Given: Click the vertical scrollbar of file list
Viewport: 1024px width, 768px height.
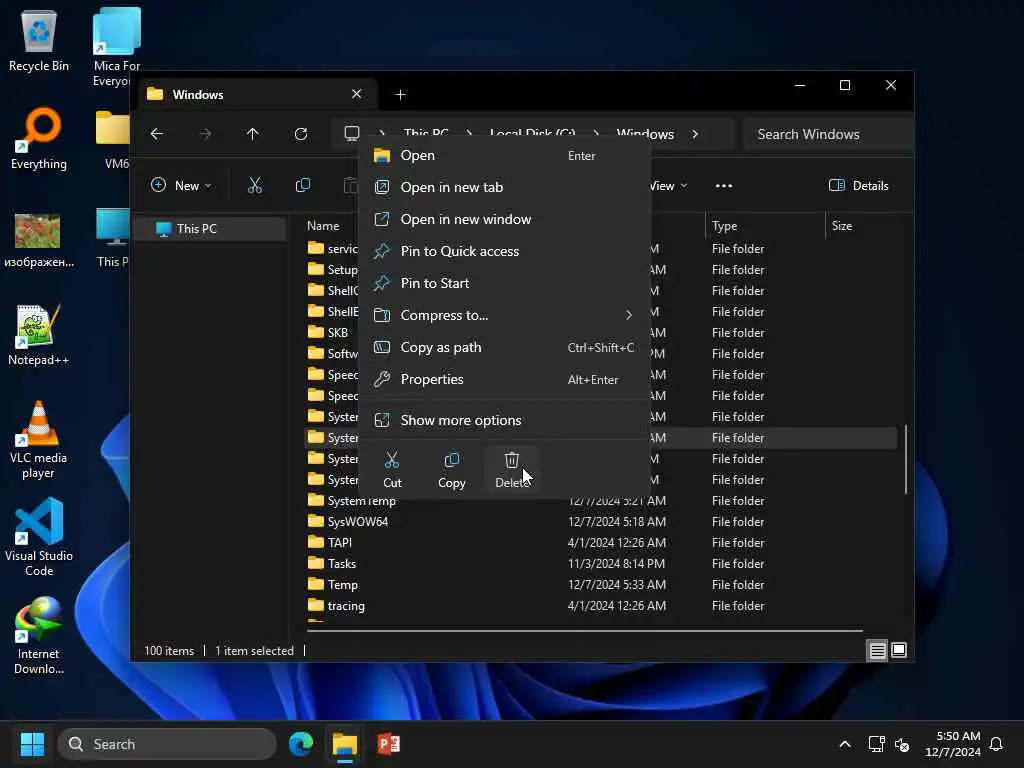Looking at the screenshot, I should (x=906, y=460).
